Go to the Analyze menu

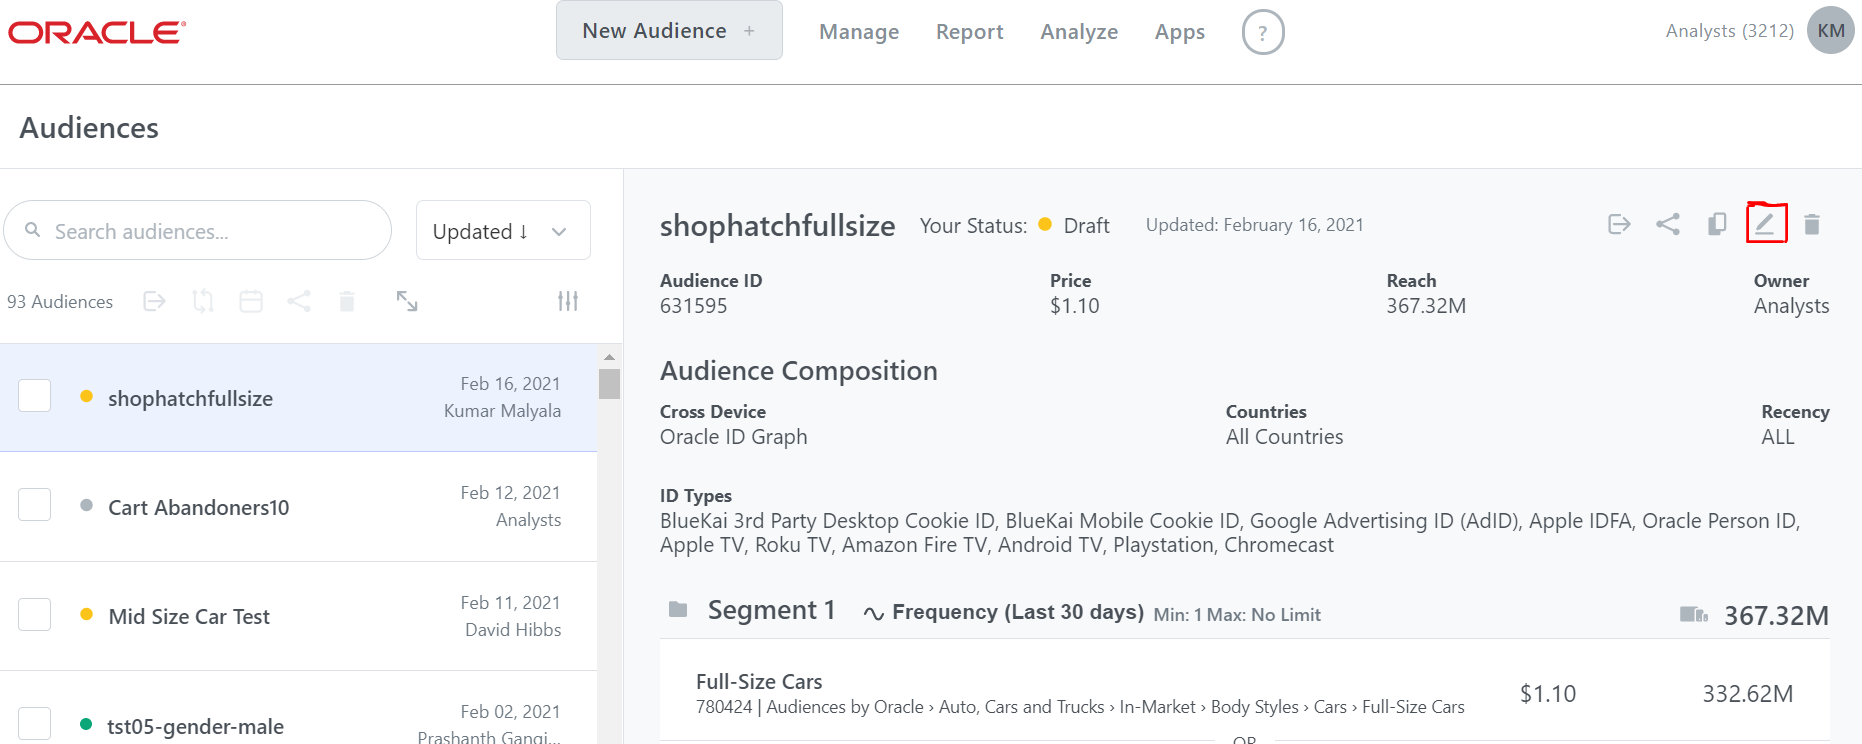tap(1079, 32)
